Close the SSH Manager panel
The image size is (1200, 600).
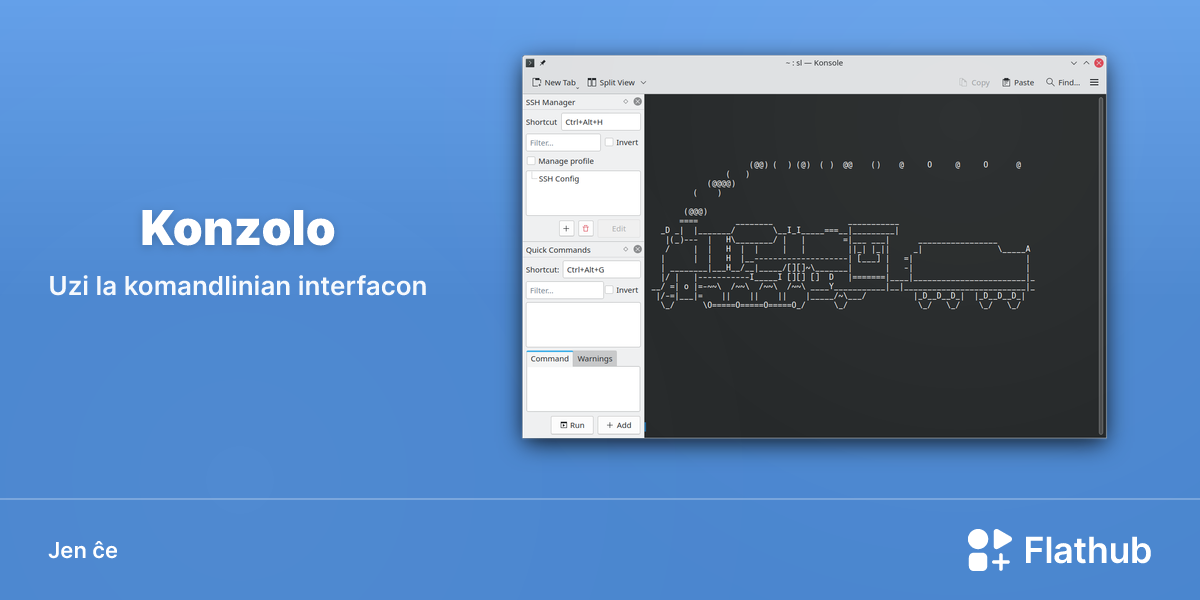[x=638, y=102]
